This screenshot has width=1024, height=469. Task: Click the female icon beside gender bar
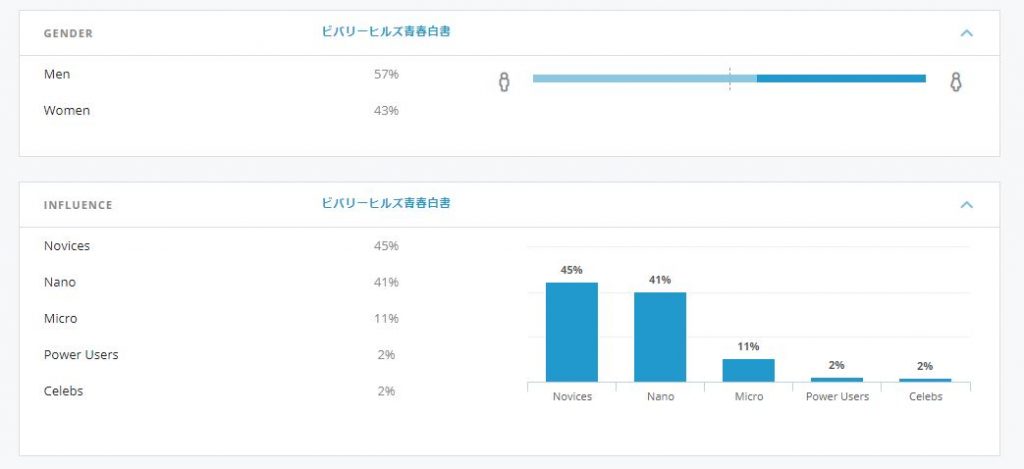pos(956,81)
